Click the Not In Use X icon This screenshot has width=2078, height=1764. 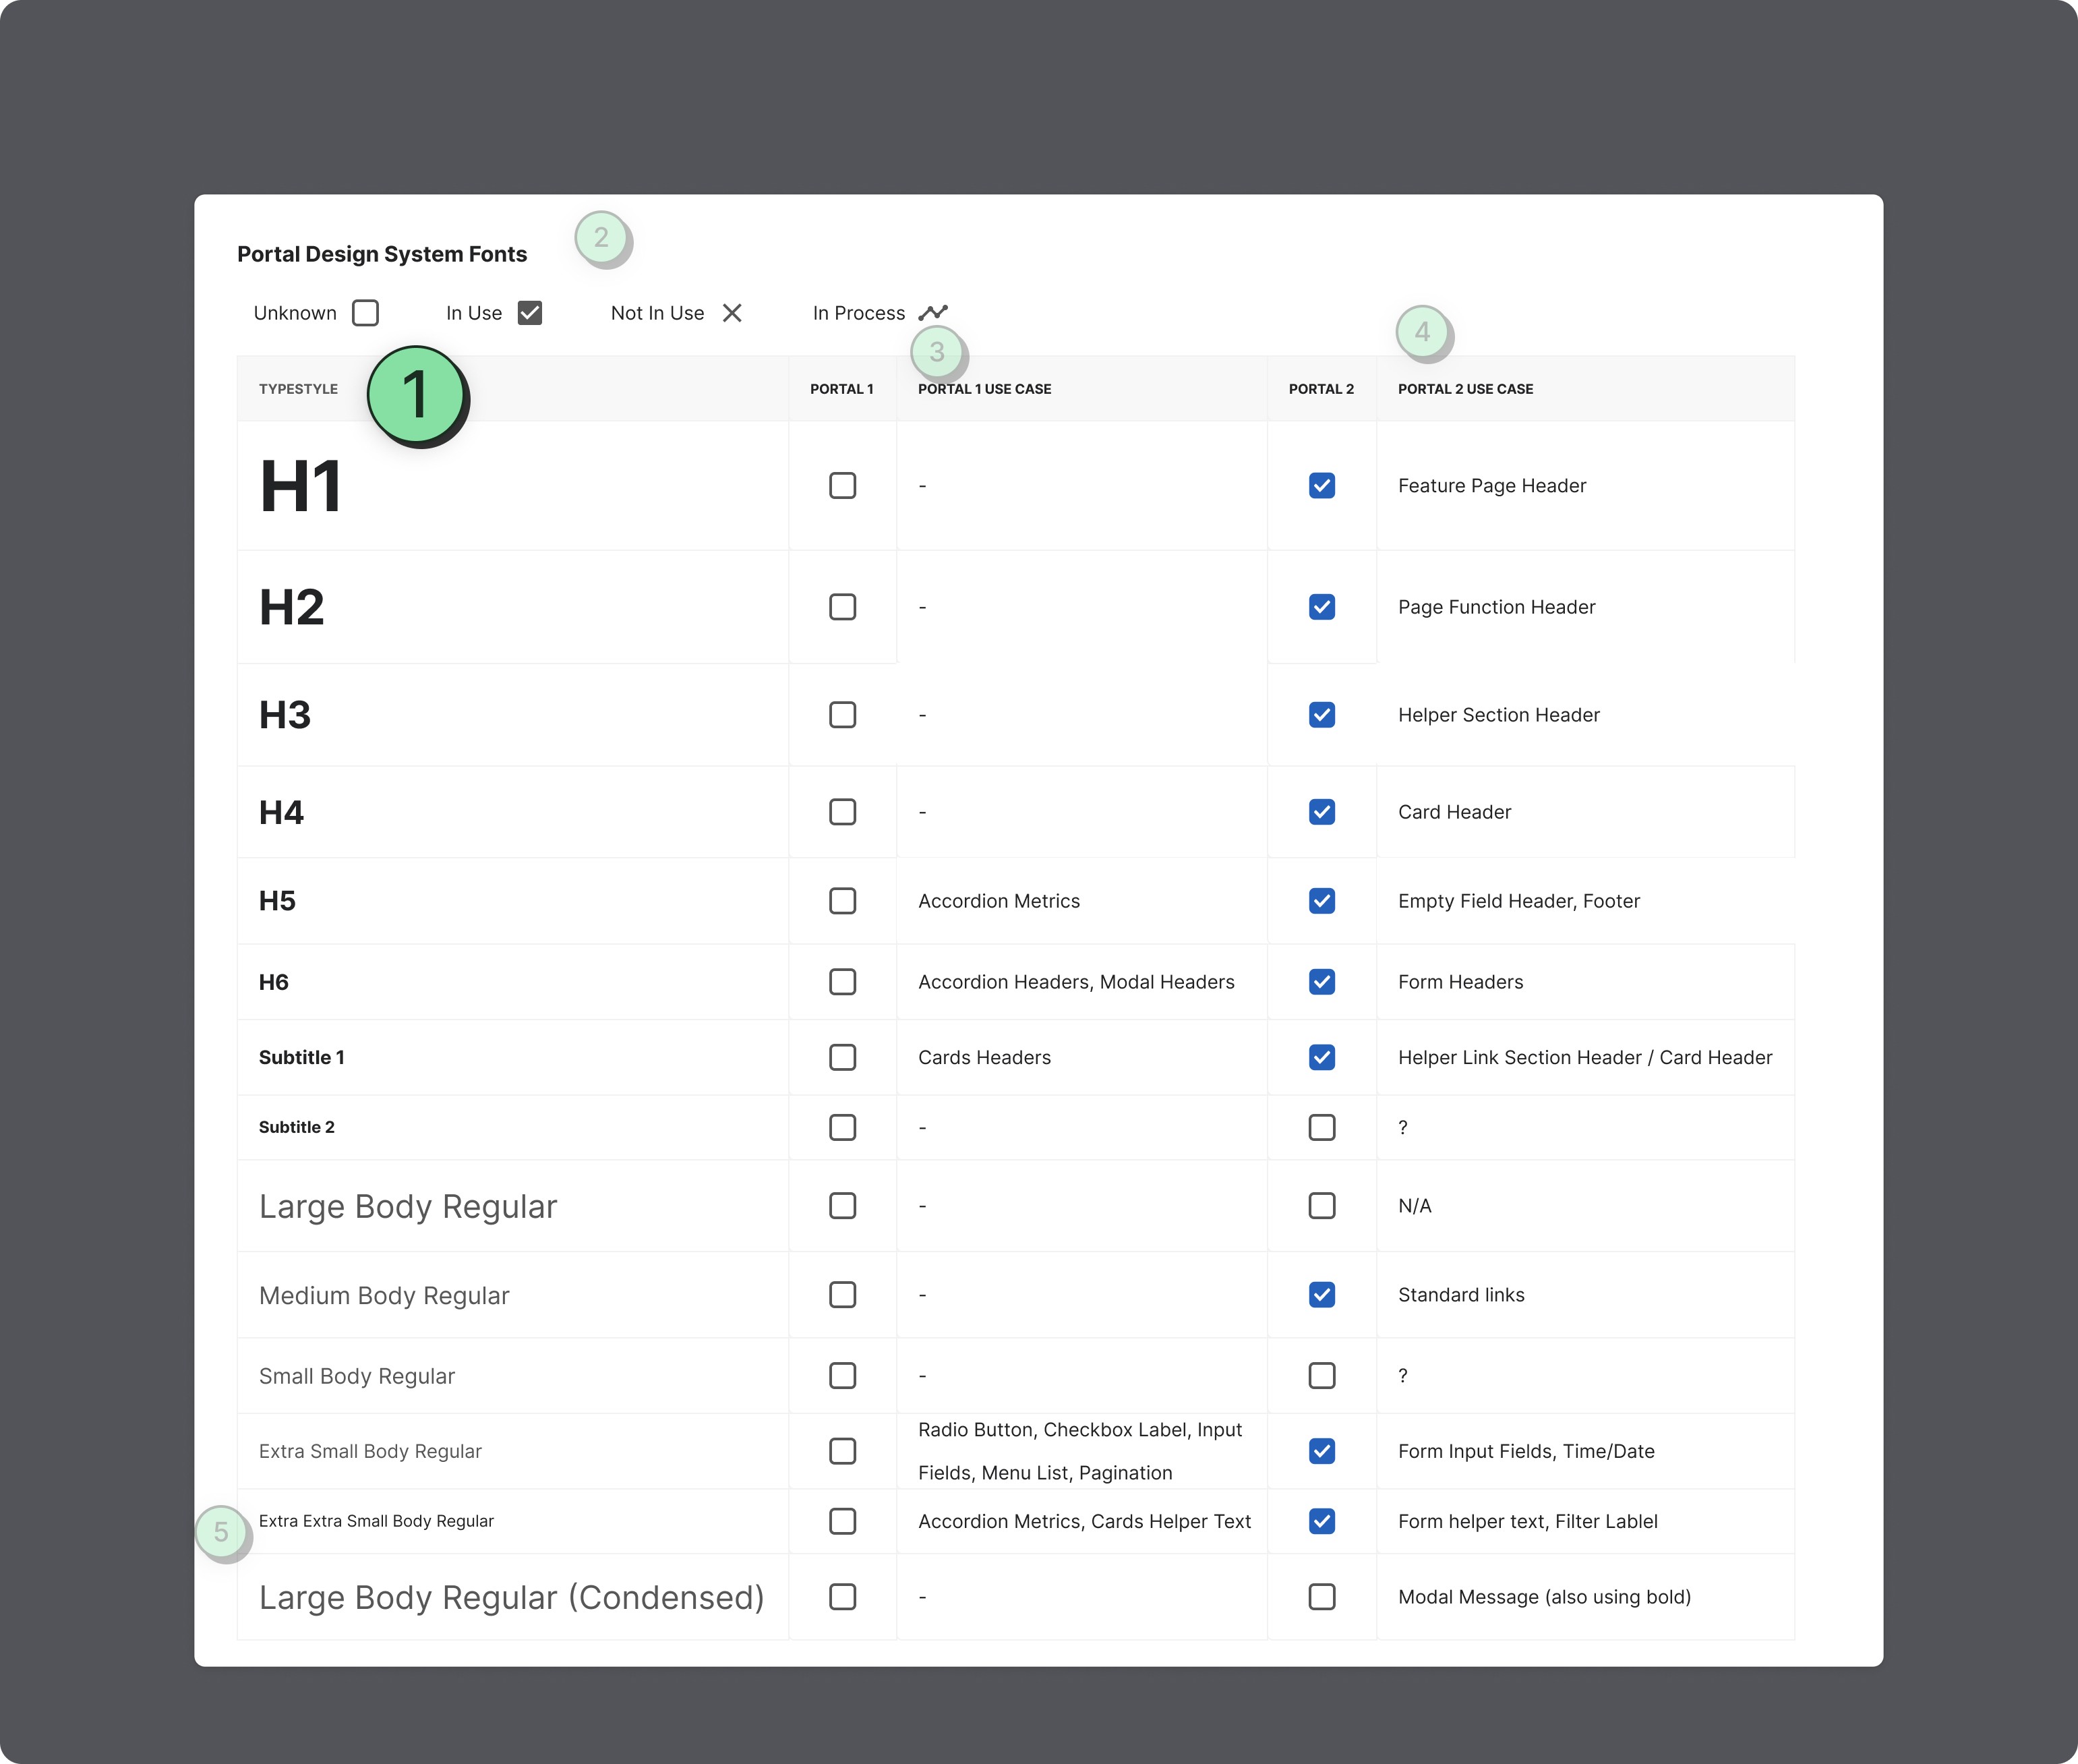click(732, 313)
